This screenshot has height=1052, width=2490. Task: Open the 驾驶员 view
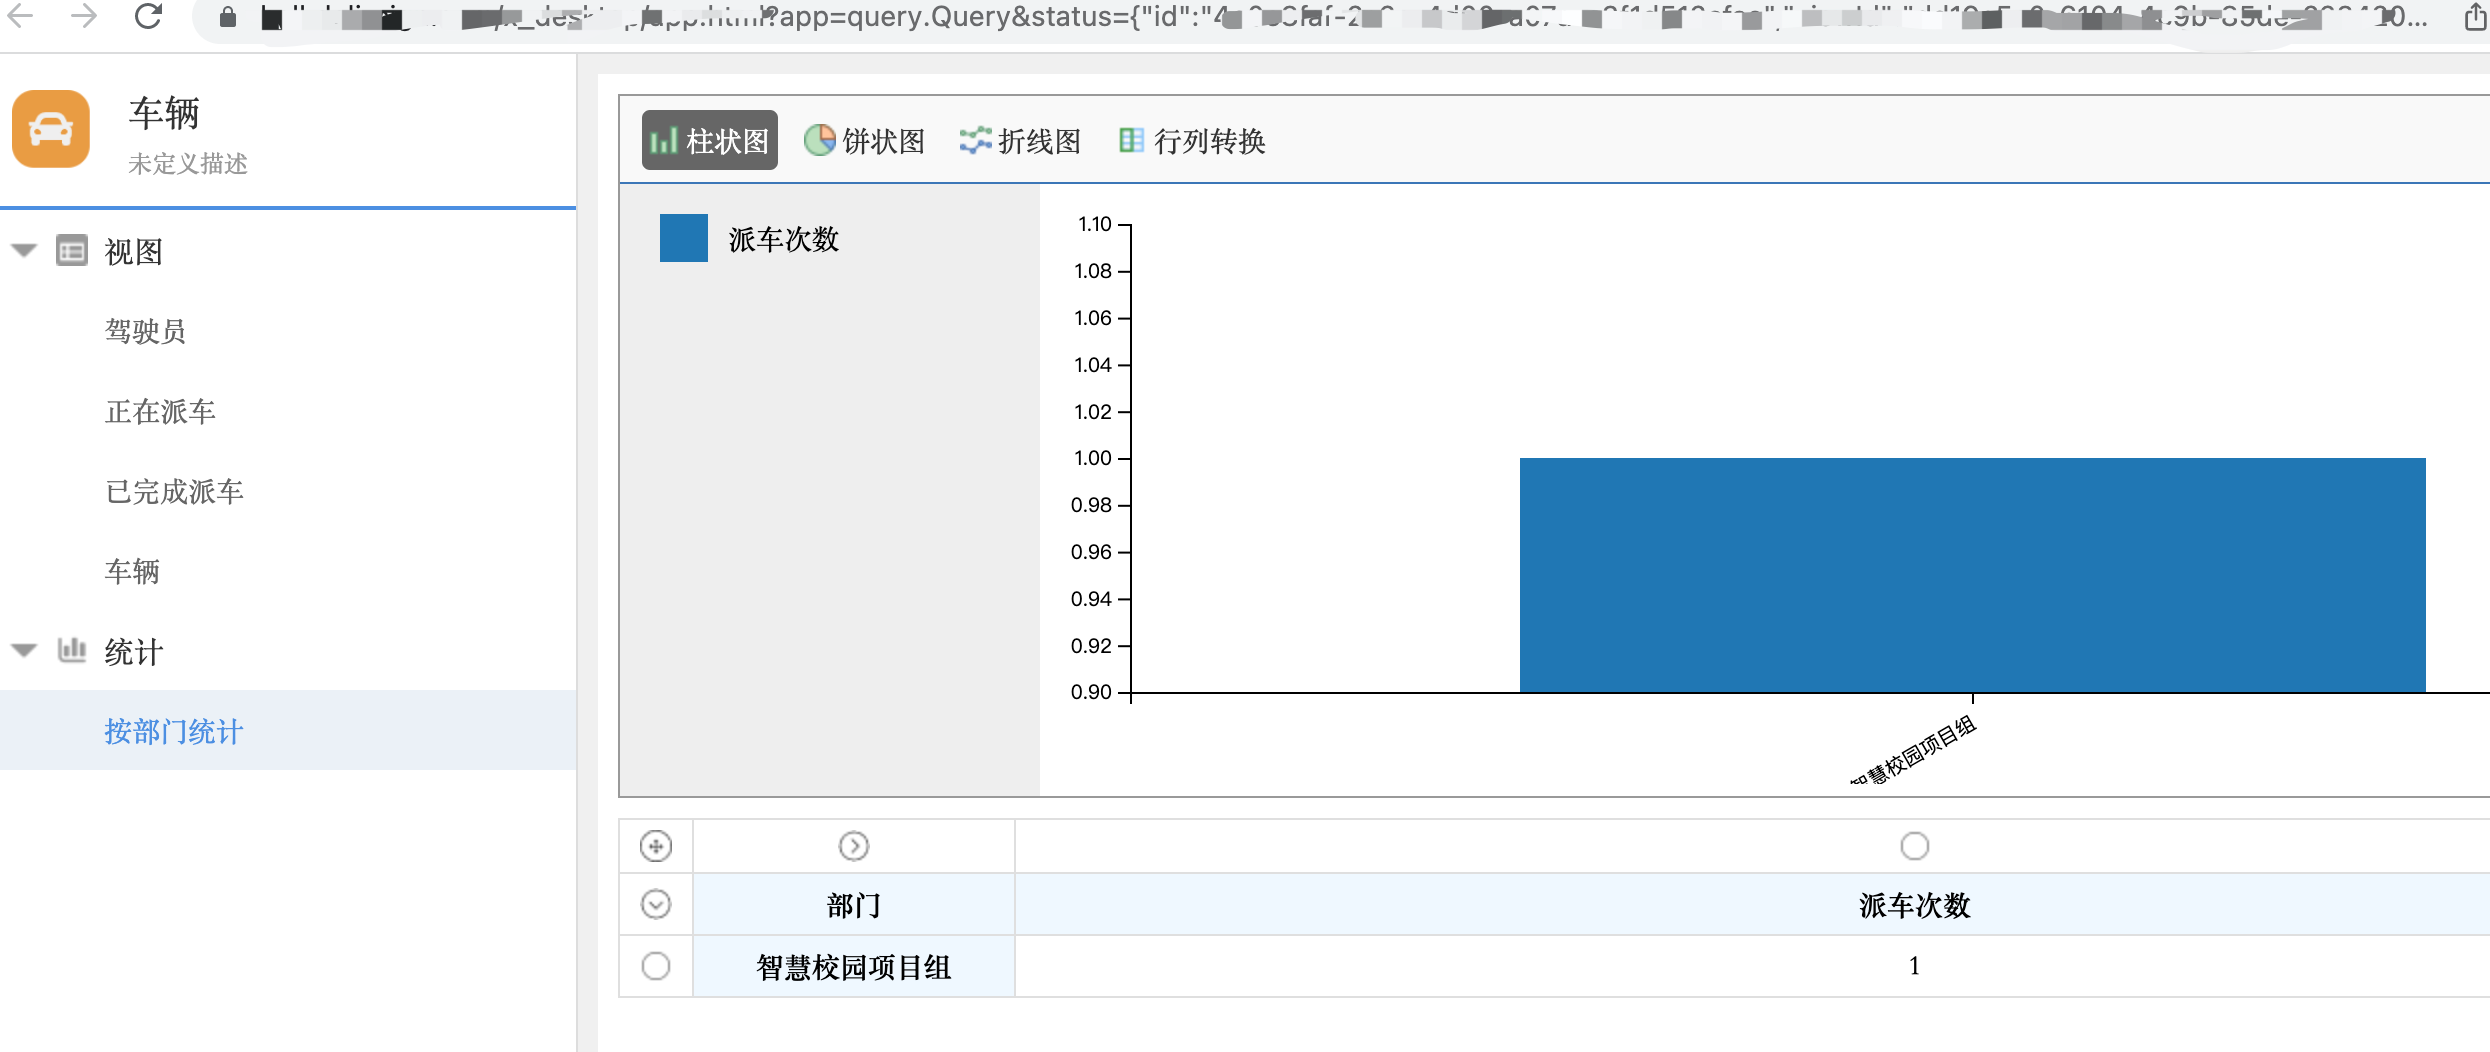pyautogui.click(x=146, y=331)
